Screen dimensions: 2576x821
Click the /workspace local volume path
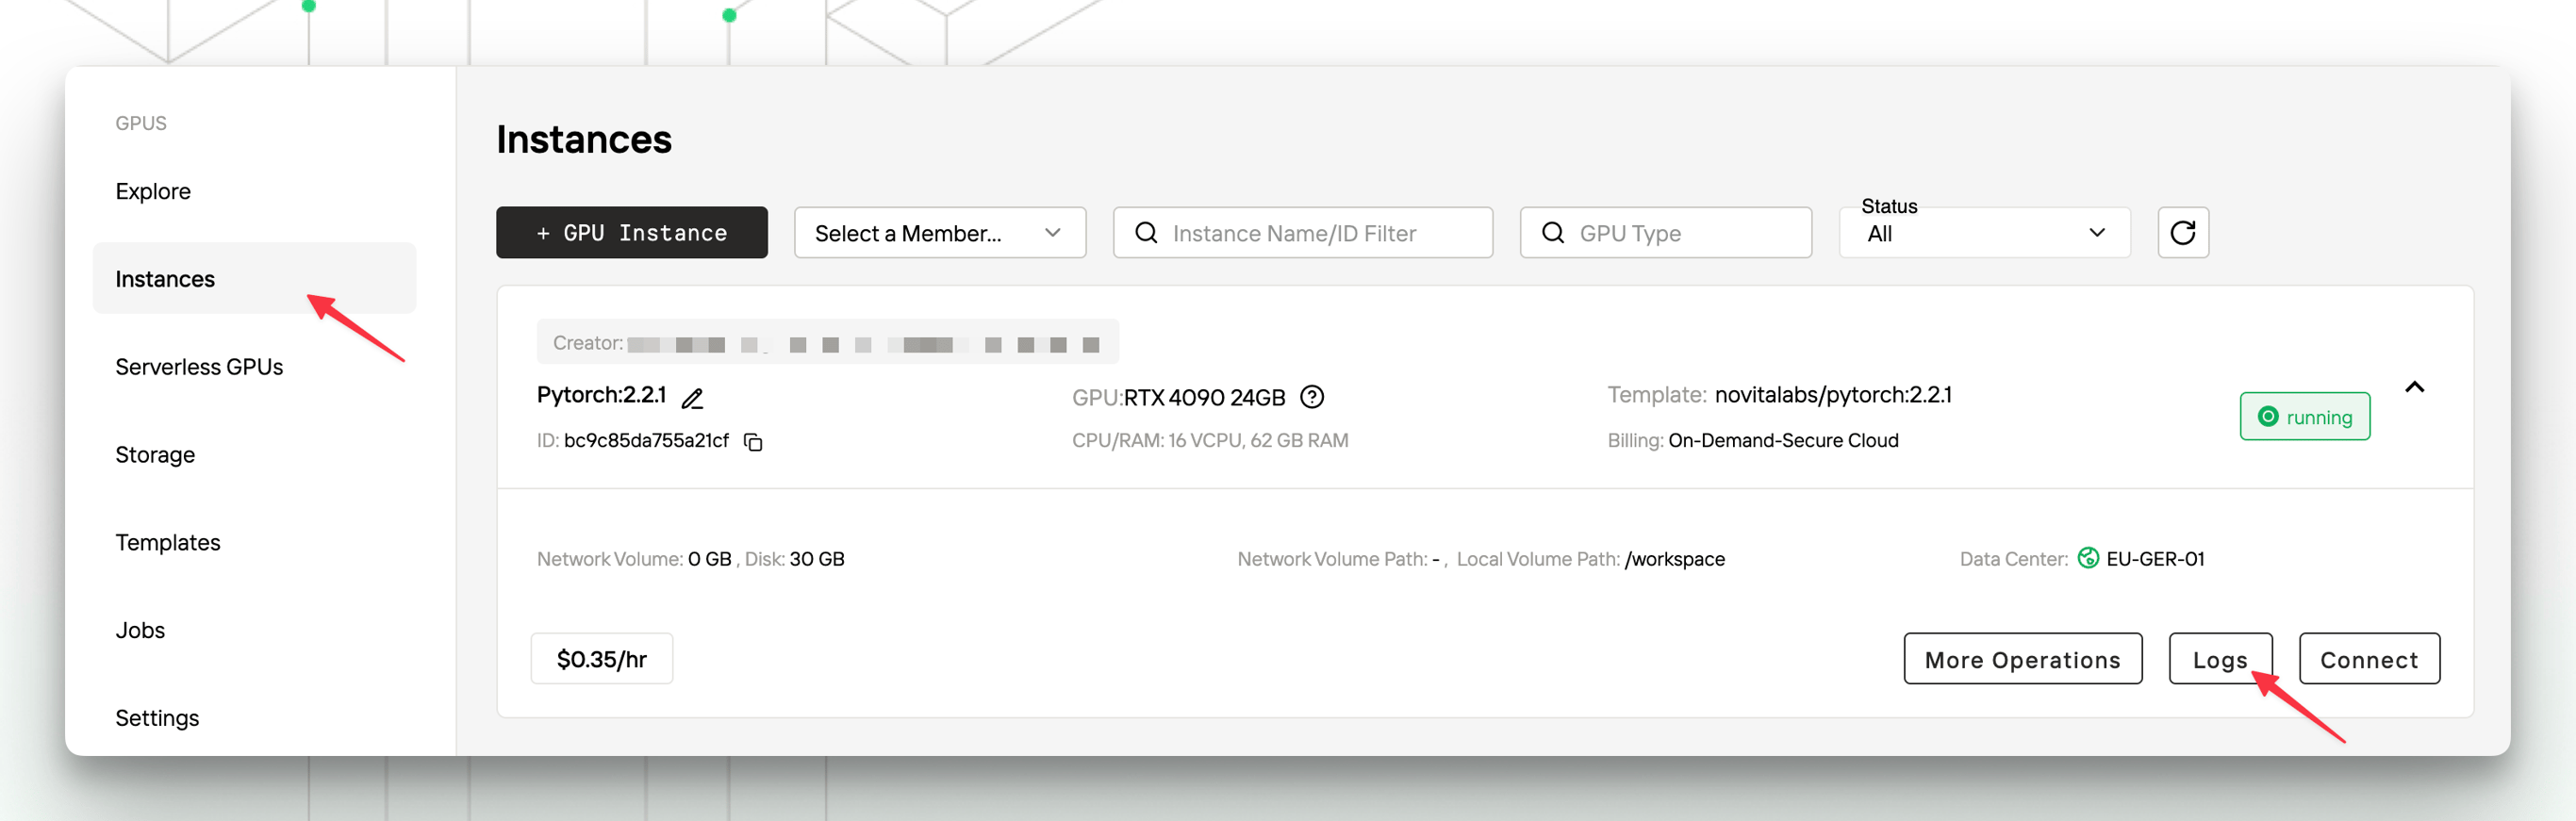[1675, 559]
